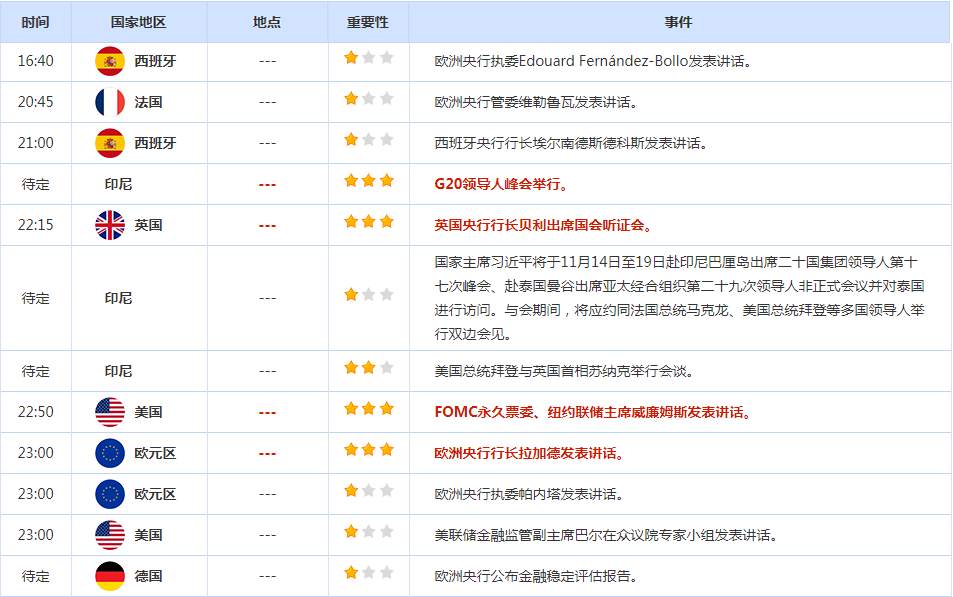Click star rating of Germany row

(x=368, y=573)
